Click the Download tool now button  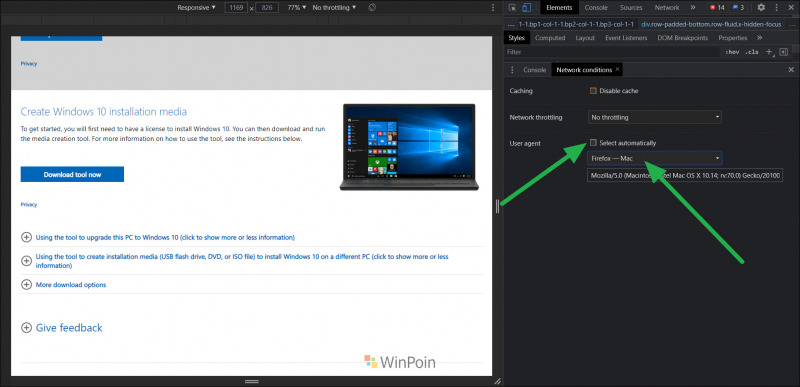click(x=72, y=174)
